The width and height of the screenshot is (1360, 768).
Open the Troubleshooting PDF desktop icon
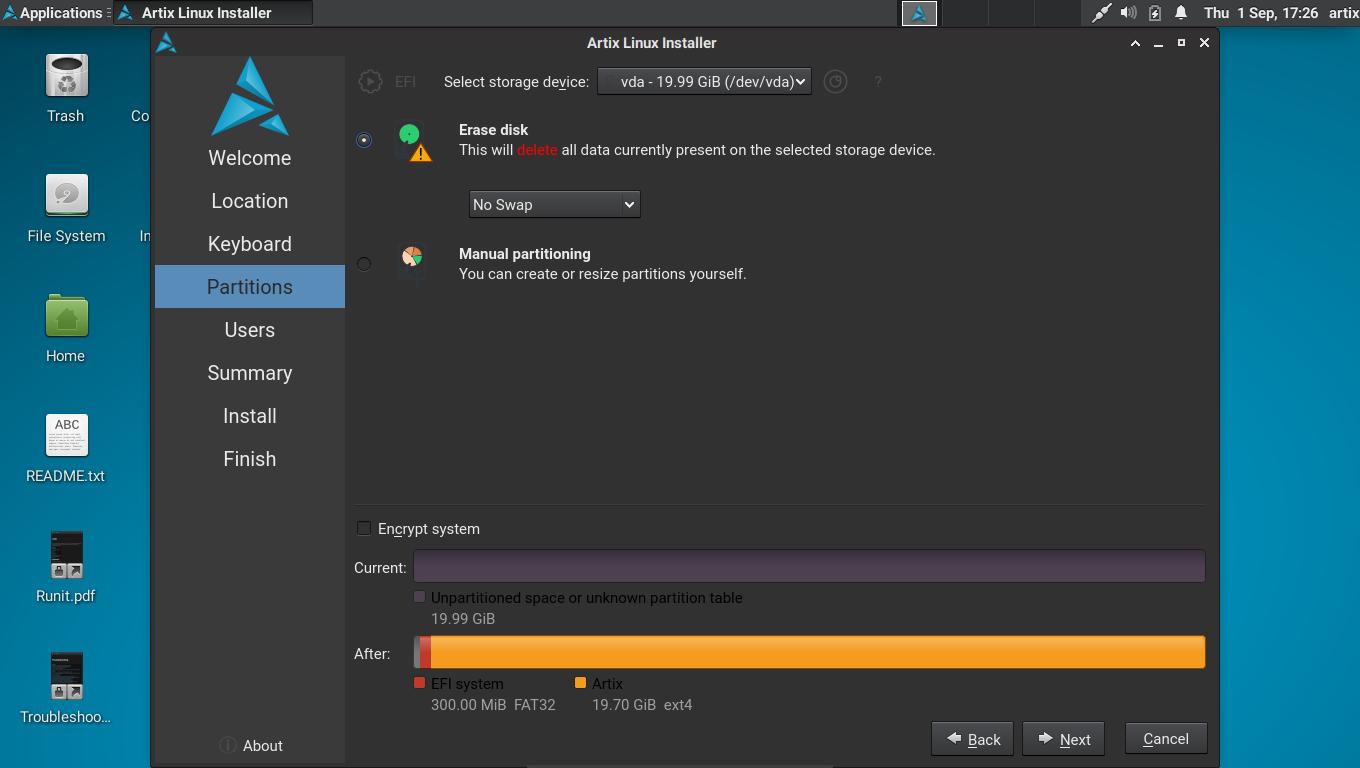[x=66, y=677]
